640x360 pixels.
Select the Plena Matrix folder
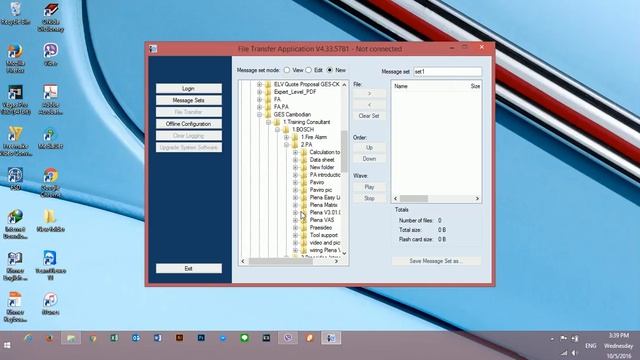[x=323, y=205]
